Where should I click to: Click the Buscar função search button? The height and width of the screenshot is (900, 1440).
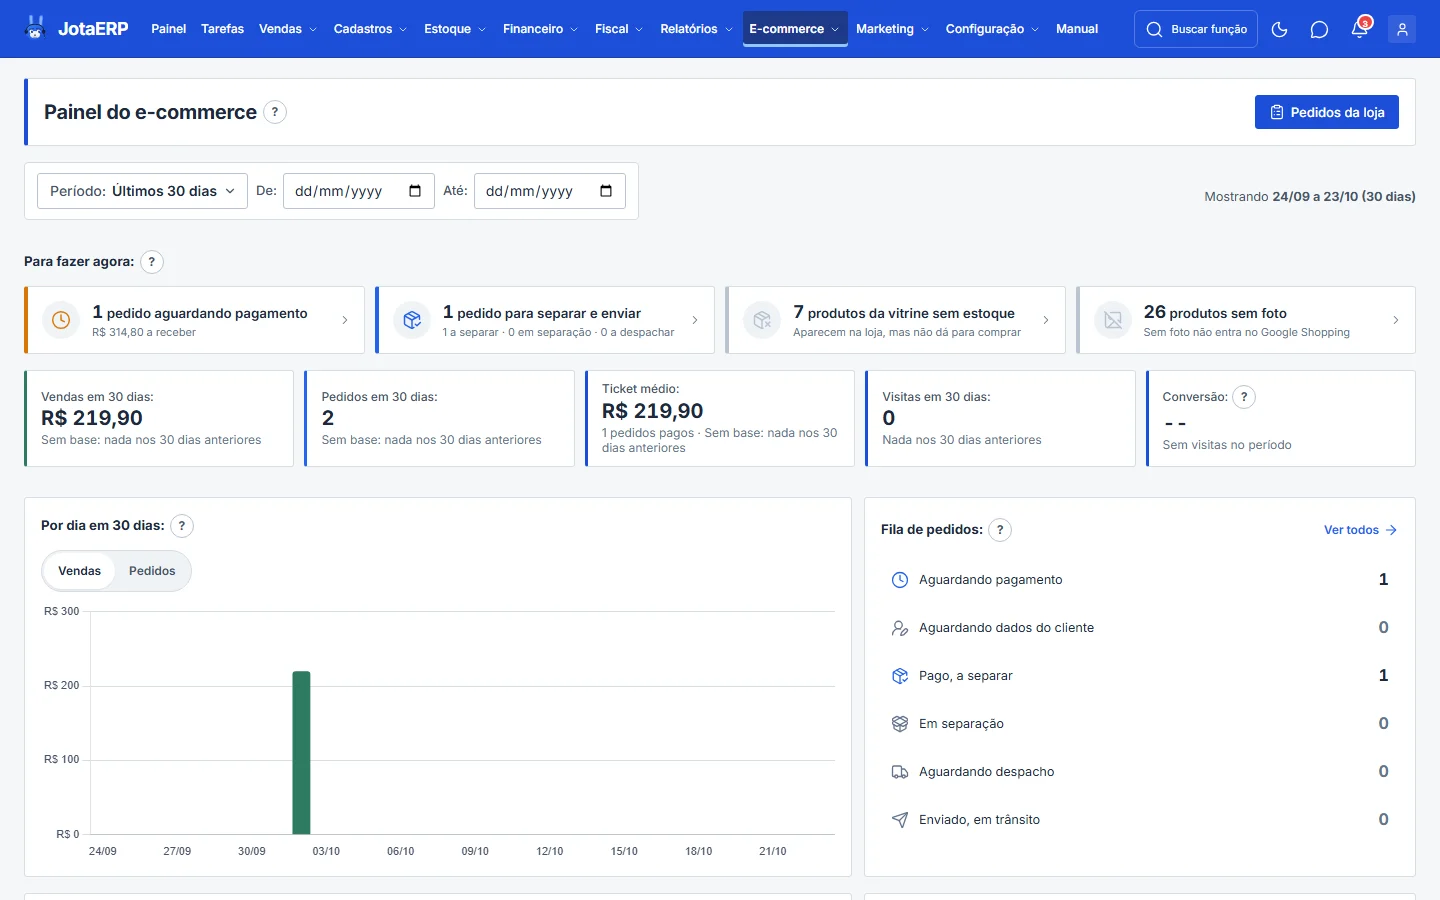pos(1196,30)
